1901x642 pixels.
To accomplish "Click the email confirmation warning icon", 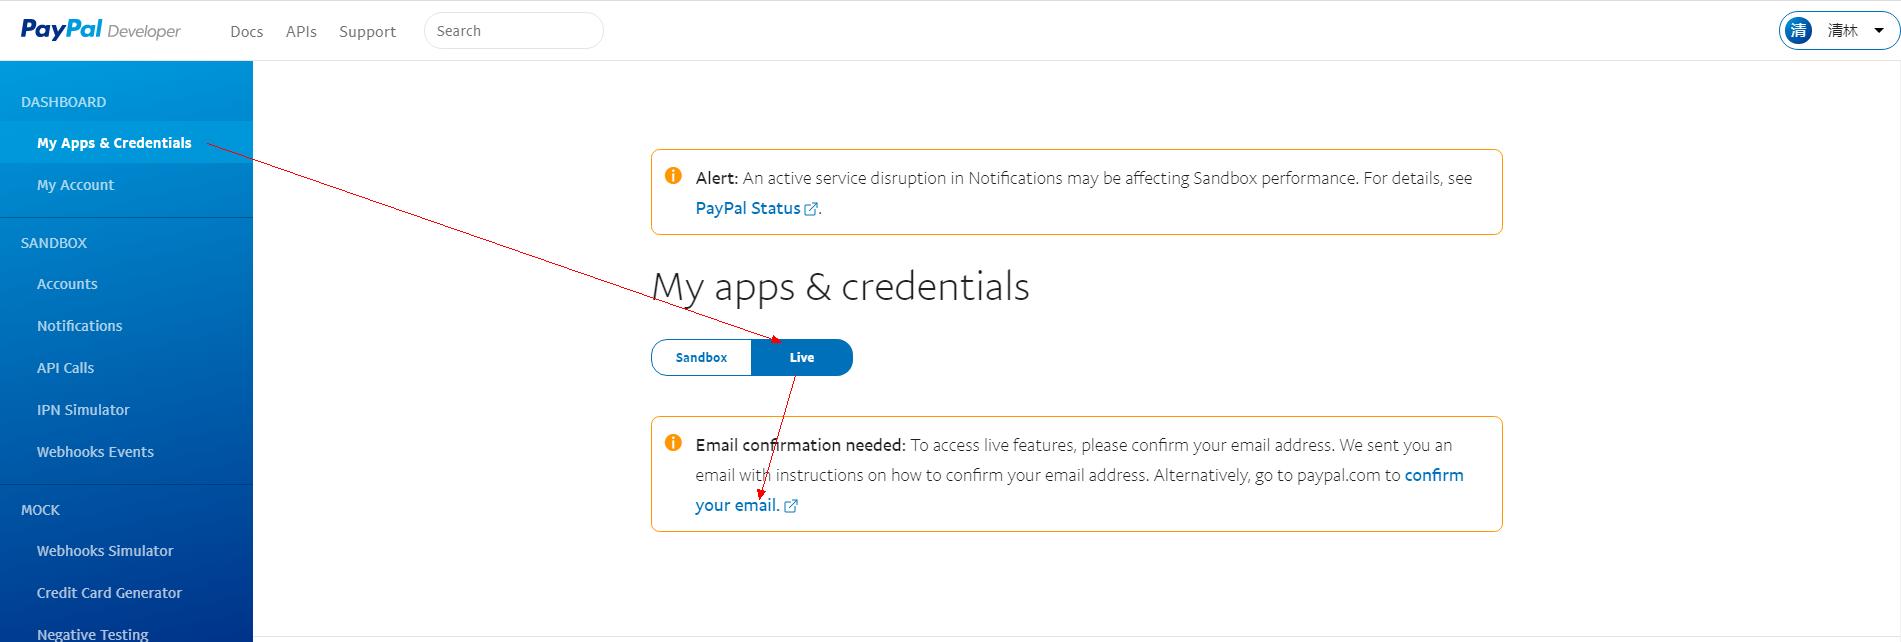I will pos(673,443).
